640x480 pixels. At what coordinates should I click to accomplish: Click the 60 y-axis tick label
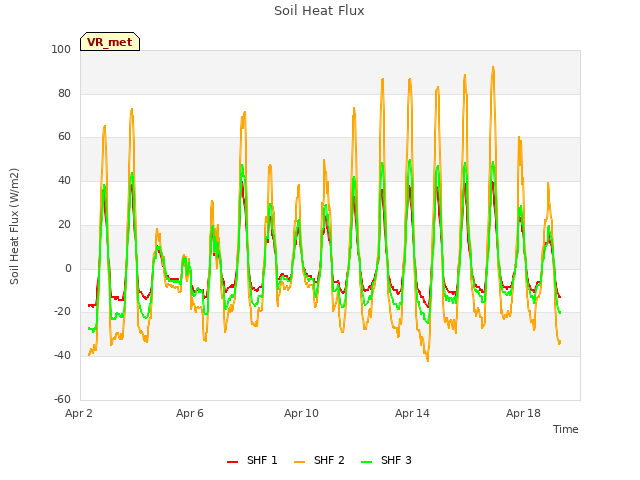[64, 137]
